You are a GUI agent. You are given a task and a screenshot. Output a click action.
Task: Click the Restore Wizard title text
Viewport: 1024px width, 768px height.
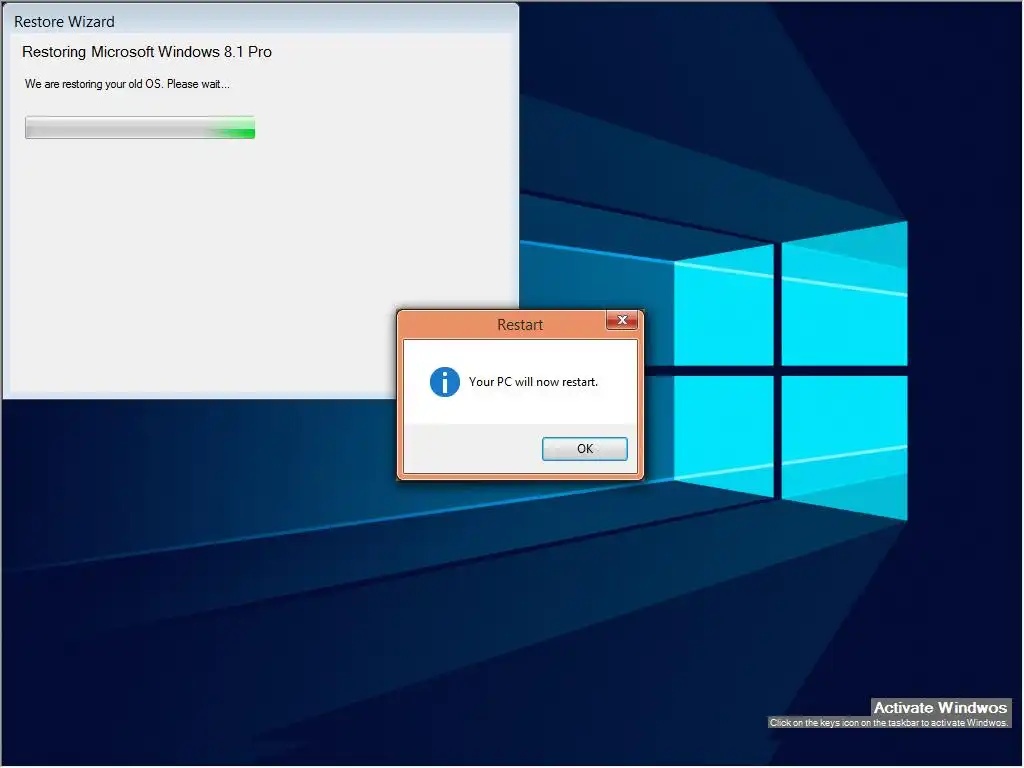(64, 22)
